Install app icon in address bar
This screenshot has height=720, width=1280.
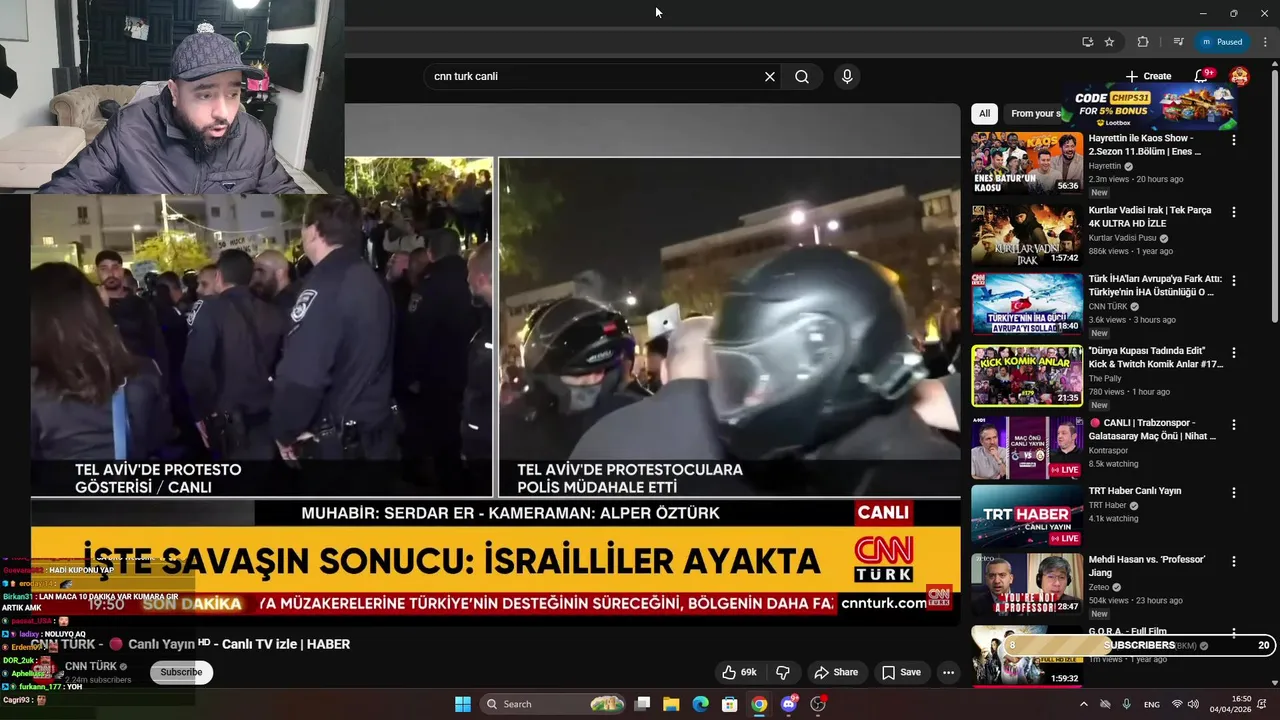(1087, 42)
